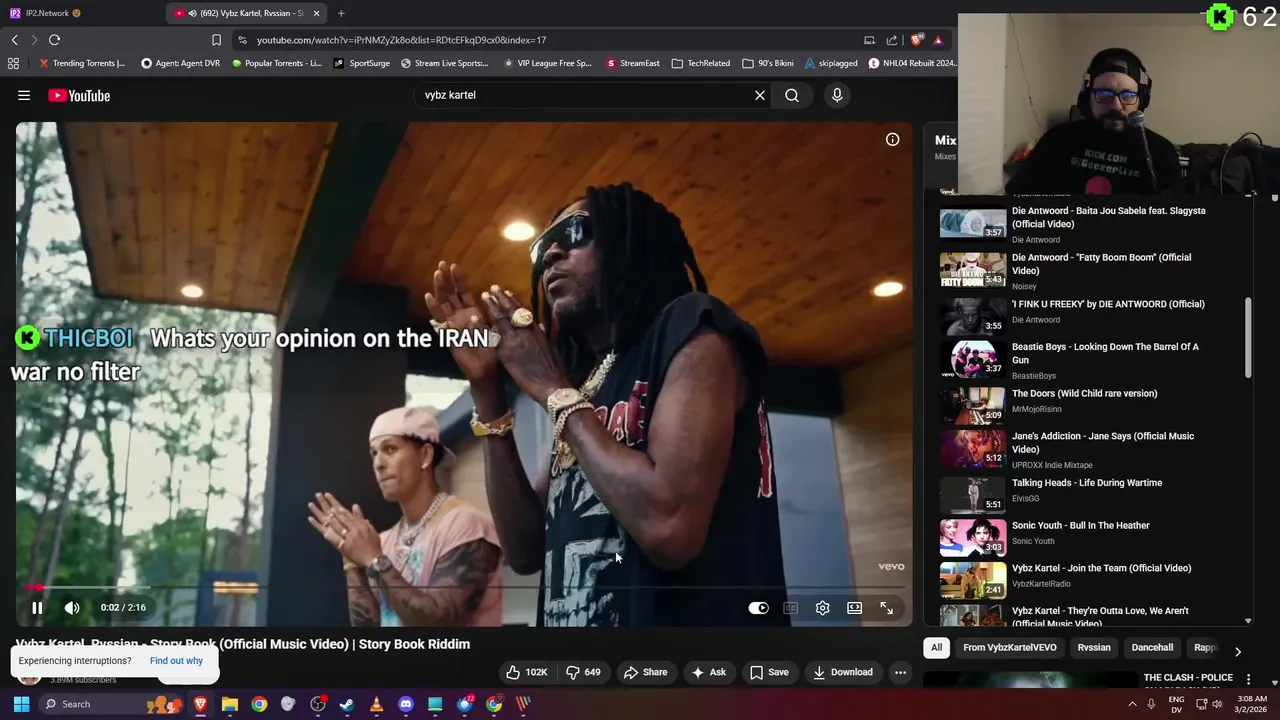This screenshot has width=1280, height=720.
Task: Open Discord from the taskbar
Action: point(405,704)
